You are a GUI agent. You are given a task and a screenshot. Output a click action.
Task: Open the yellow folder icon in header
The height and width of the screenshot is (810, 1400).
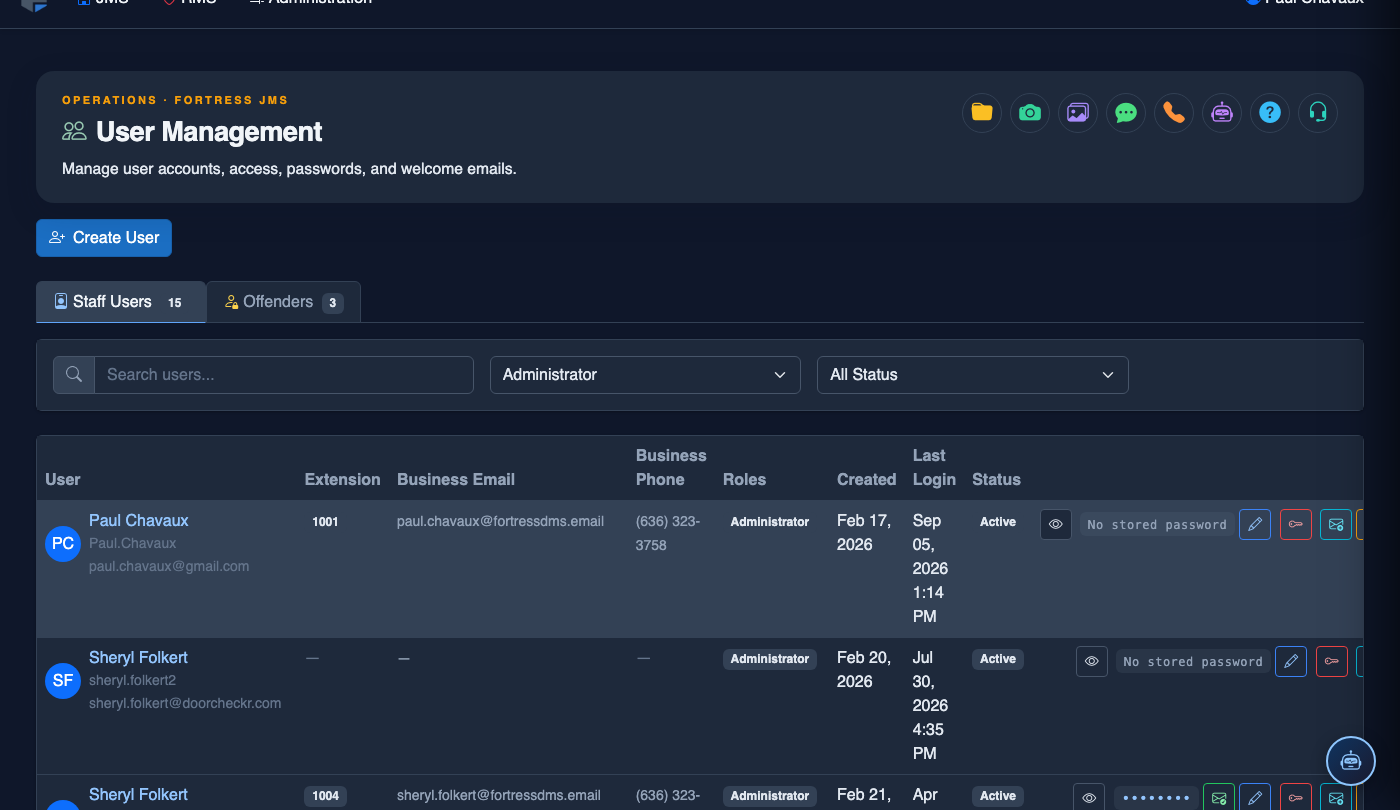tap(982, 113)
